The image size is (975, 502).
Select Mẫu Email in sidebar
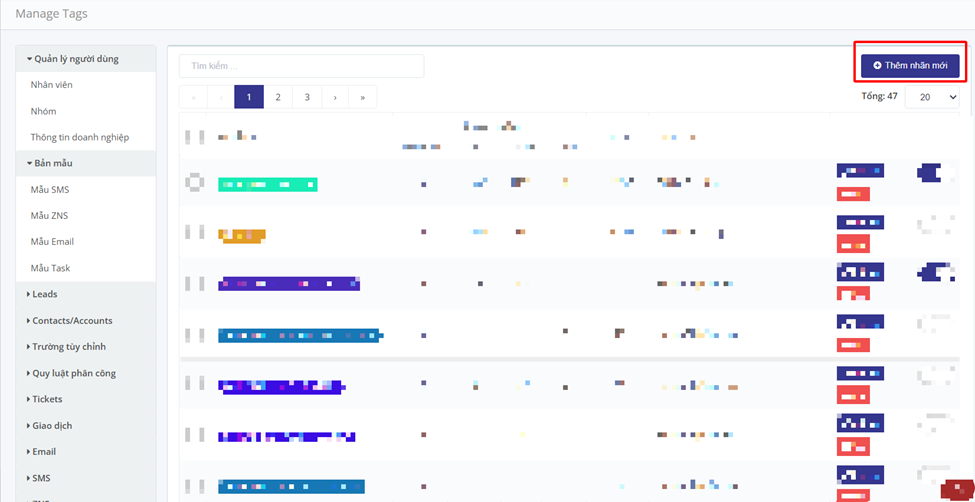pyautogui.click(x=52, y=242)
